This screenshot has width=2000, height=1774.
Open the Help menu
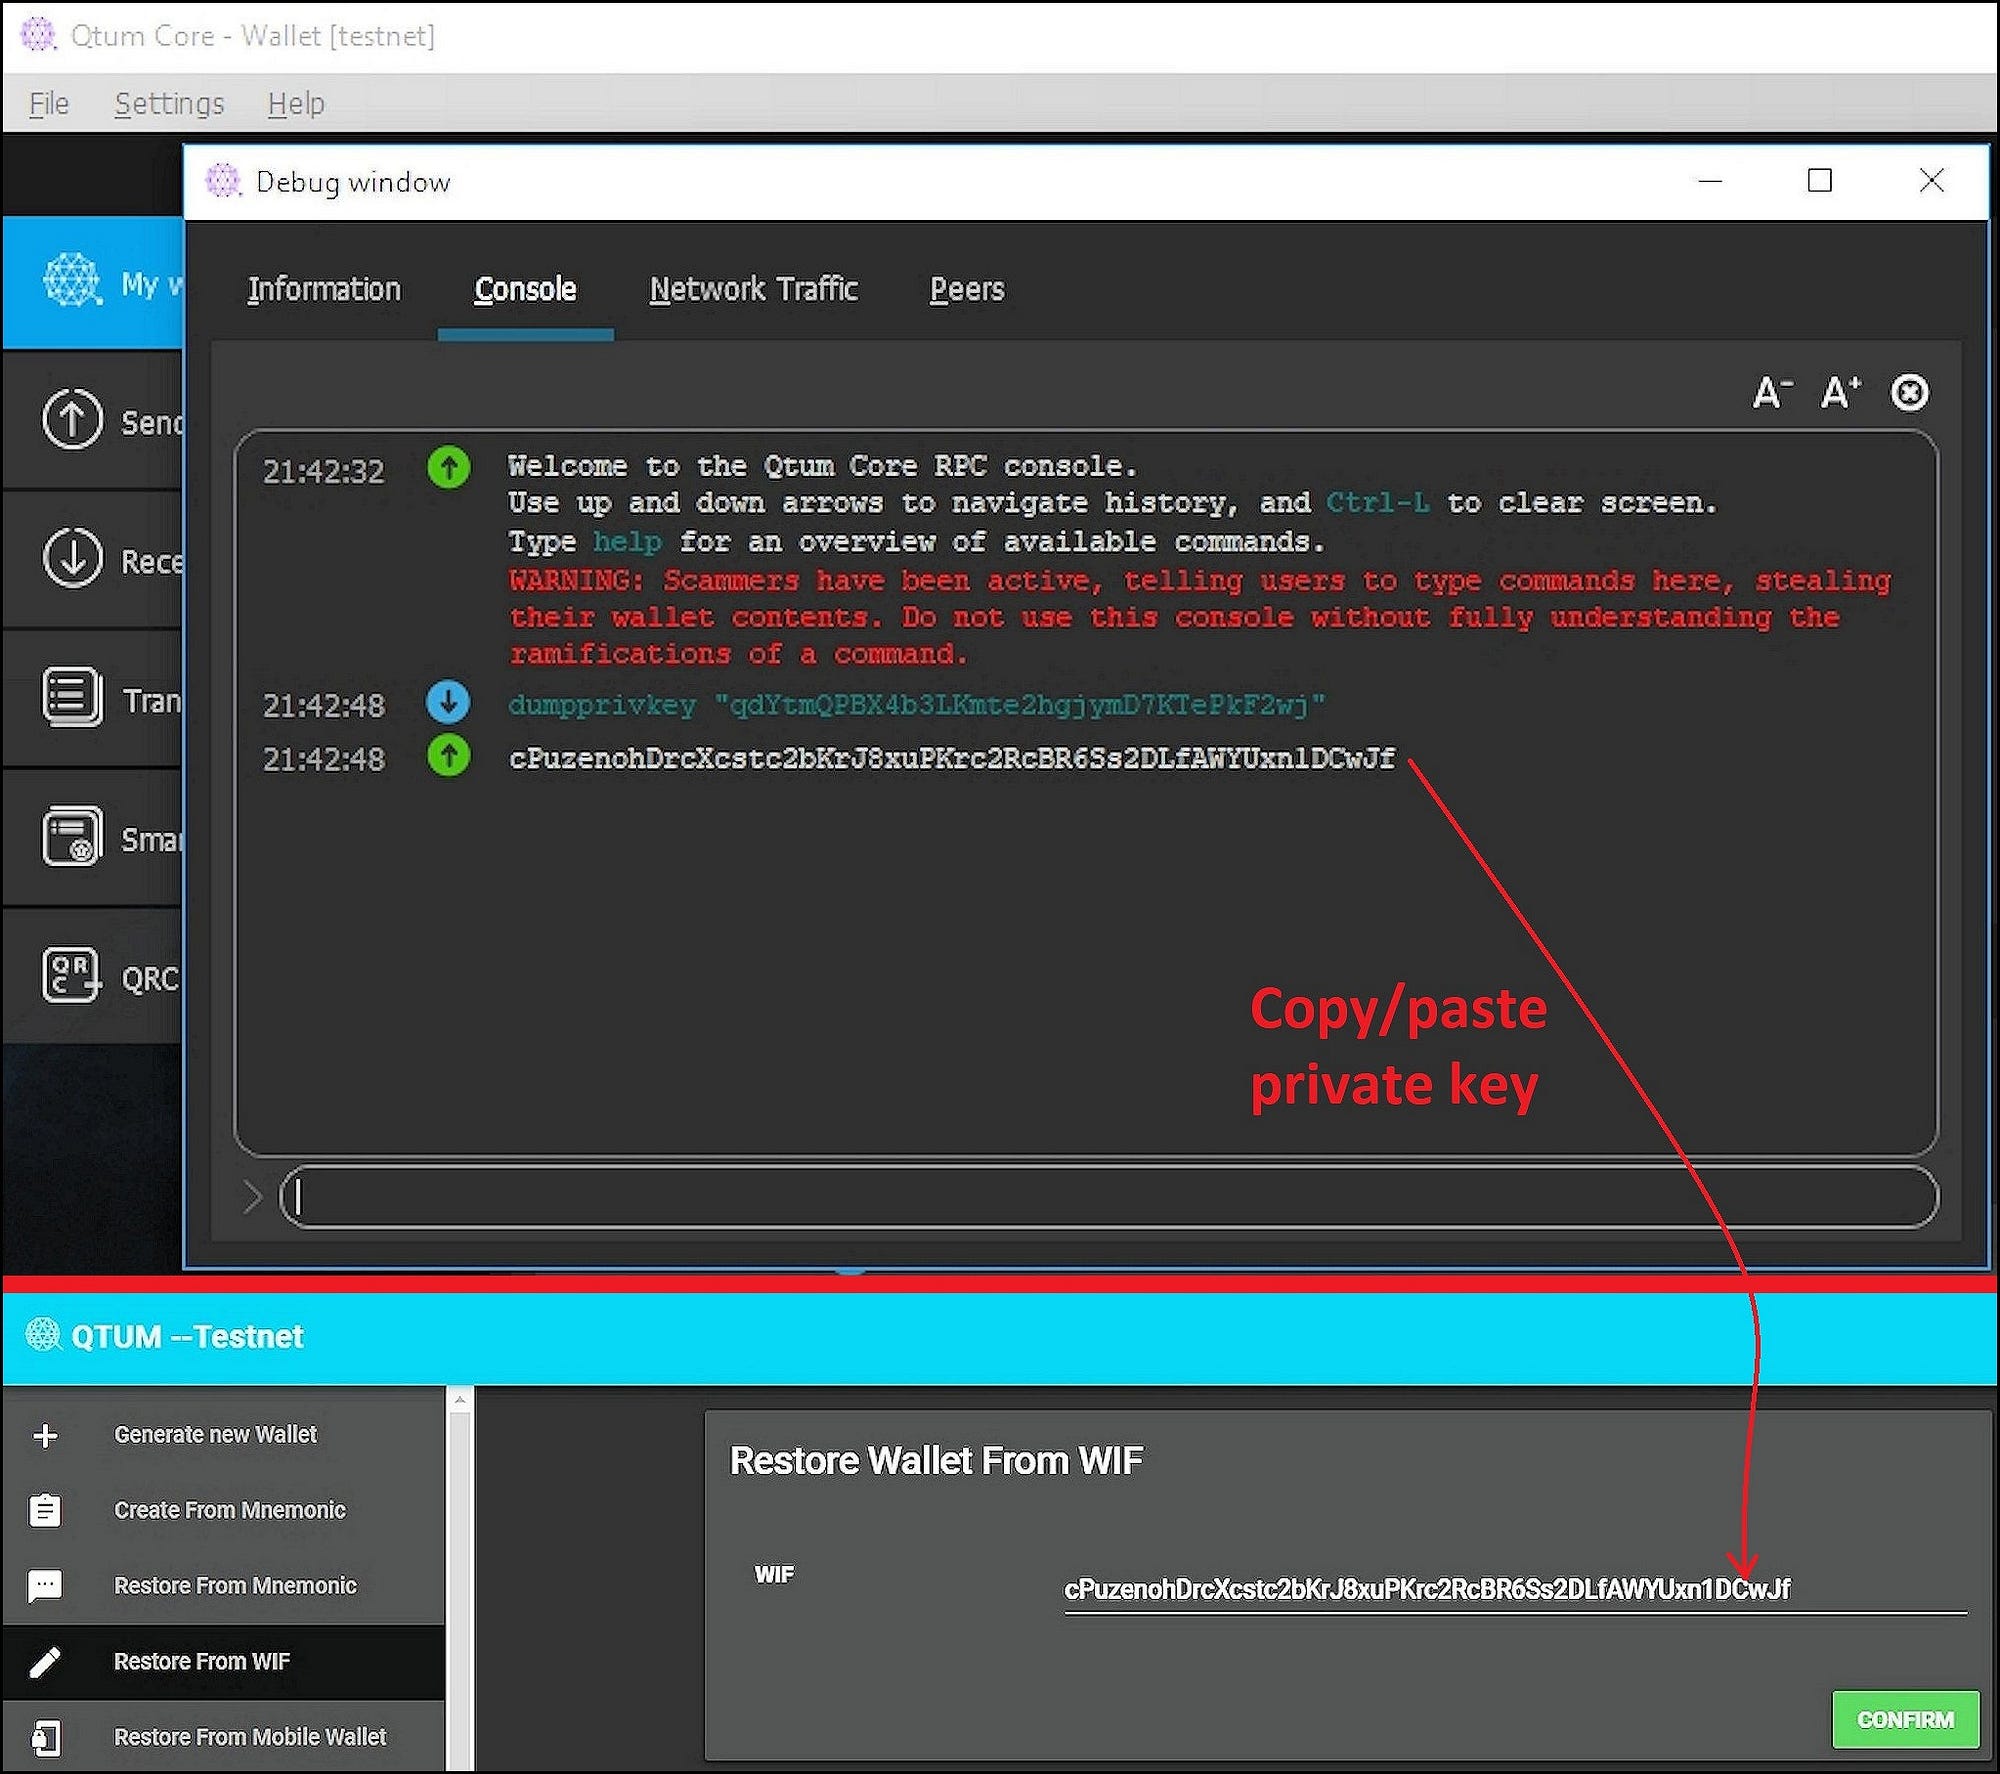pos(296,104)
